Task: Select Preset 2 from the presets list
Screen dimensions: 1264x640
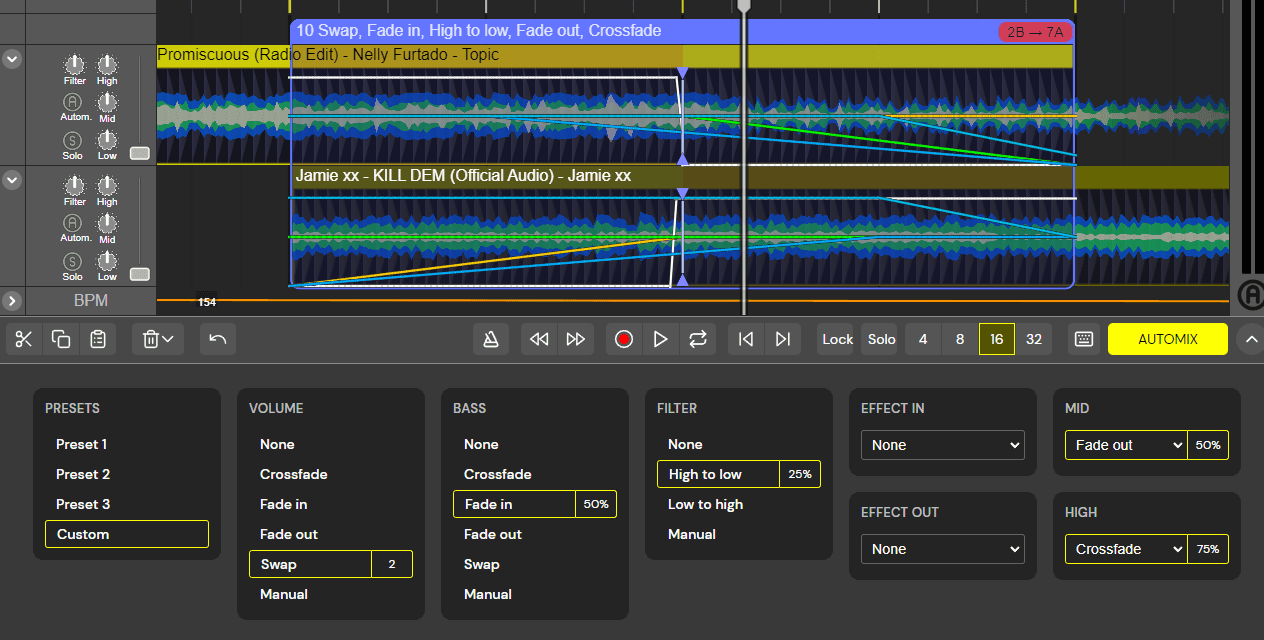Action: click(x=83, y=474)
